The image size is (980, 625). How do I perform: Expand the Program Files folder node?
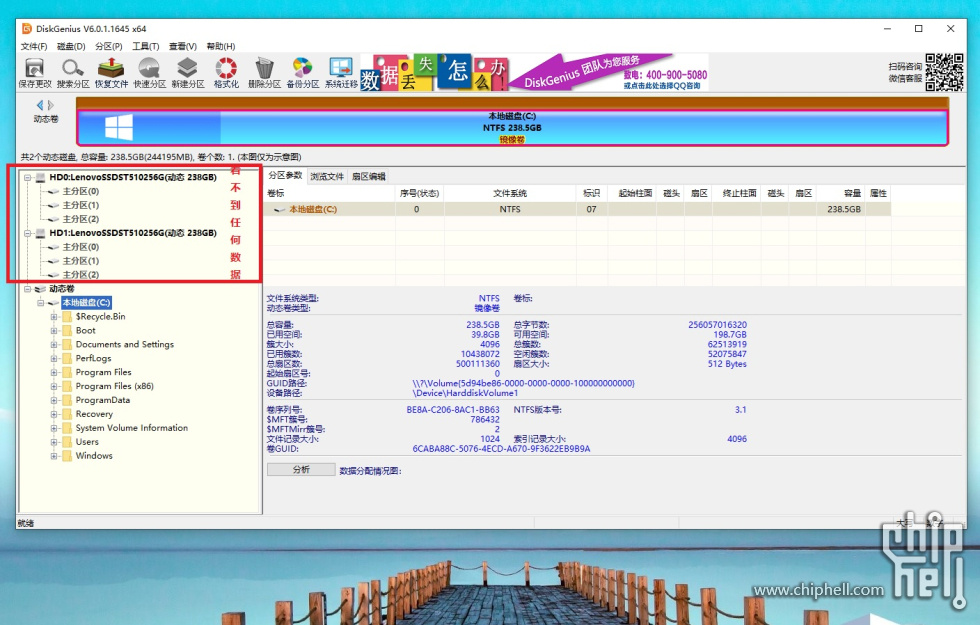(x=54, y=372)
